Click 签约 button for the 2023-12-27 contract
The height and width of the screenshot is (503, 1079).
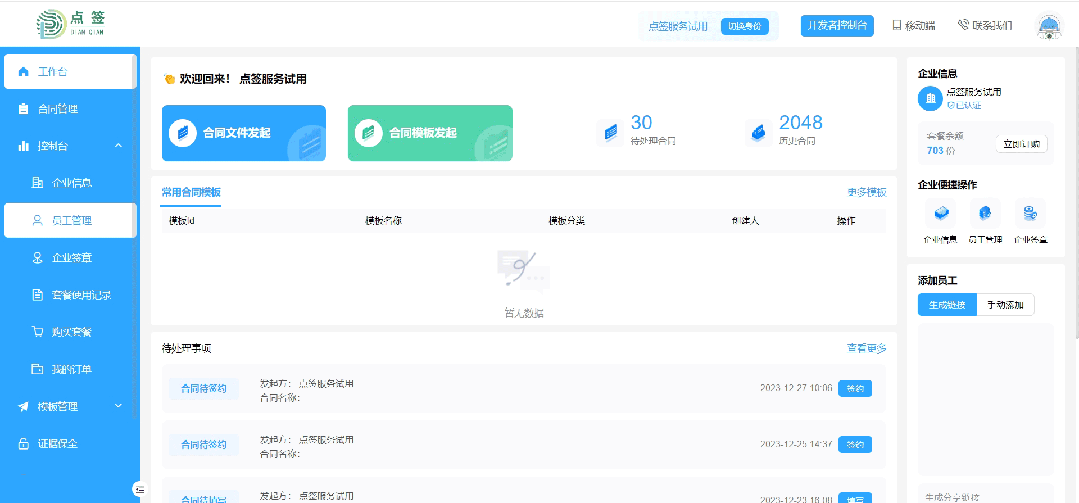[x=854, y=388]
